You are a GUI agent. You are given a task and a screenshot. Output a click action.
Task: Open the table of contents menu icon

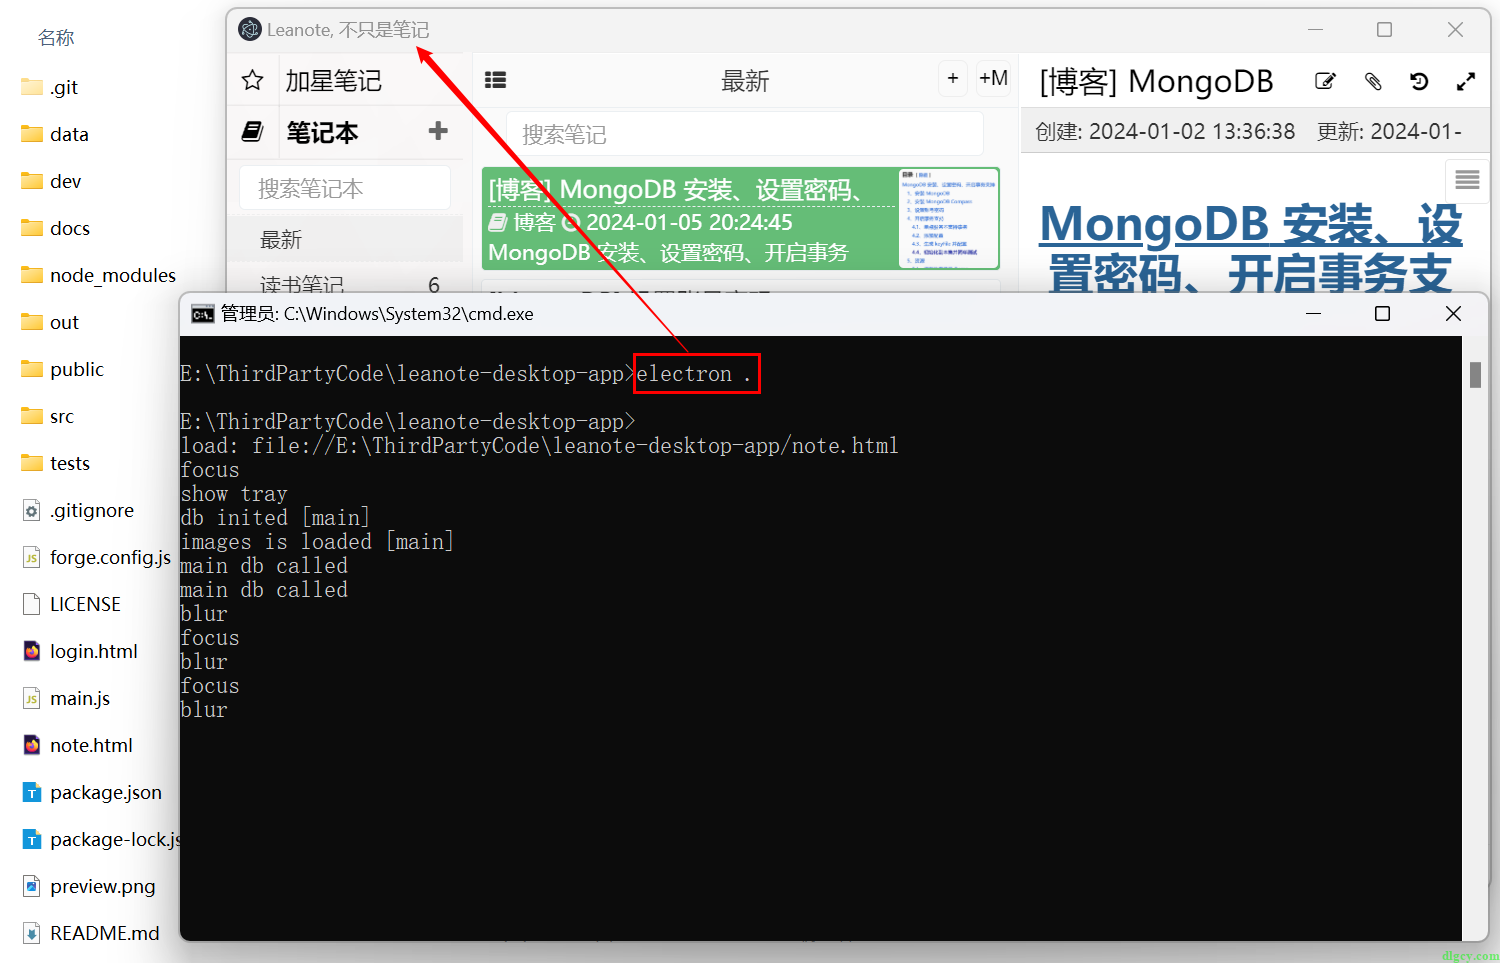1467,180
